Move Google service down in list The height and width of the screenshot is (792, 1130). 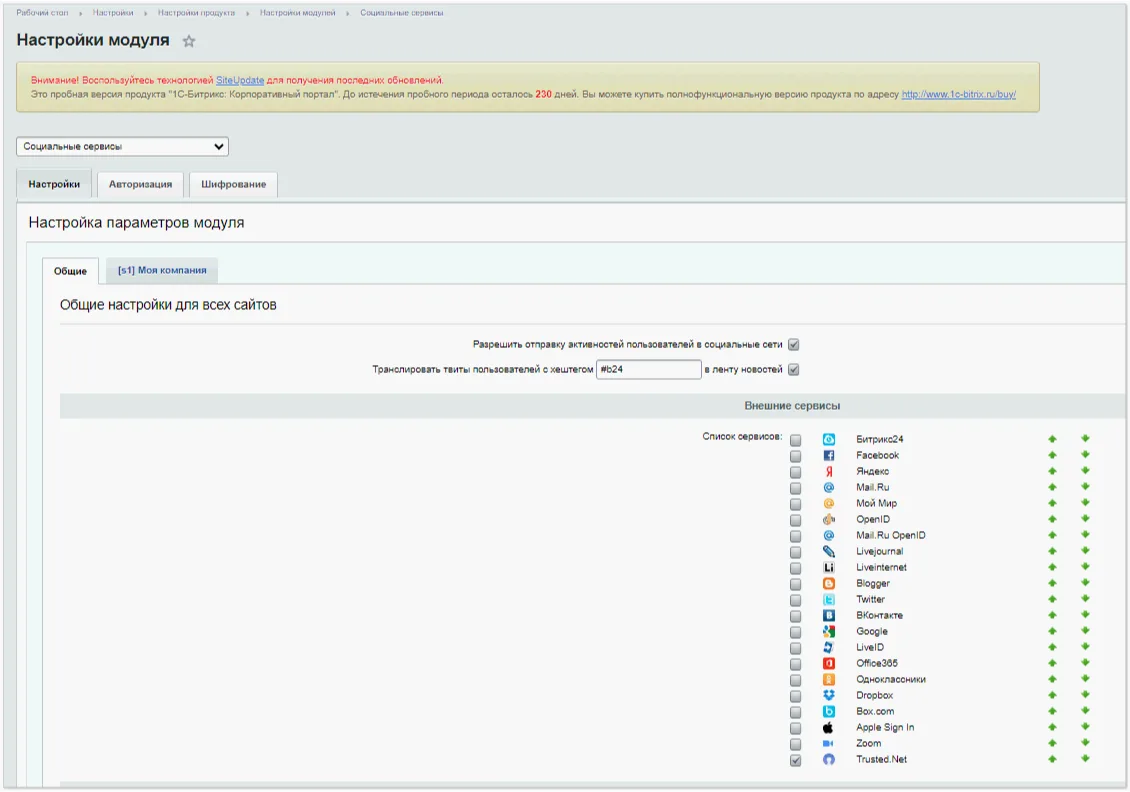[x=1085, y=631]
